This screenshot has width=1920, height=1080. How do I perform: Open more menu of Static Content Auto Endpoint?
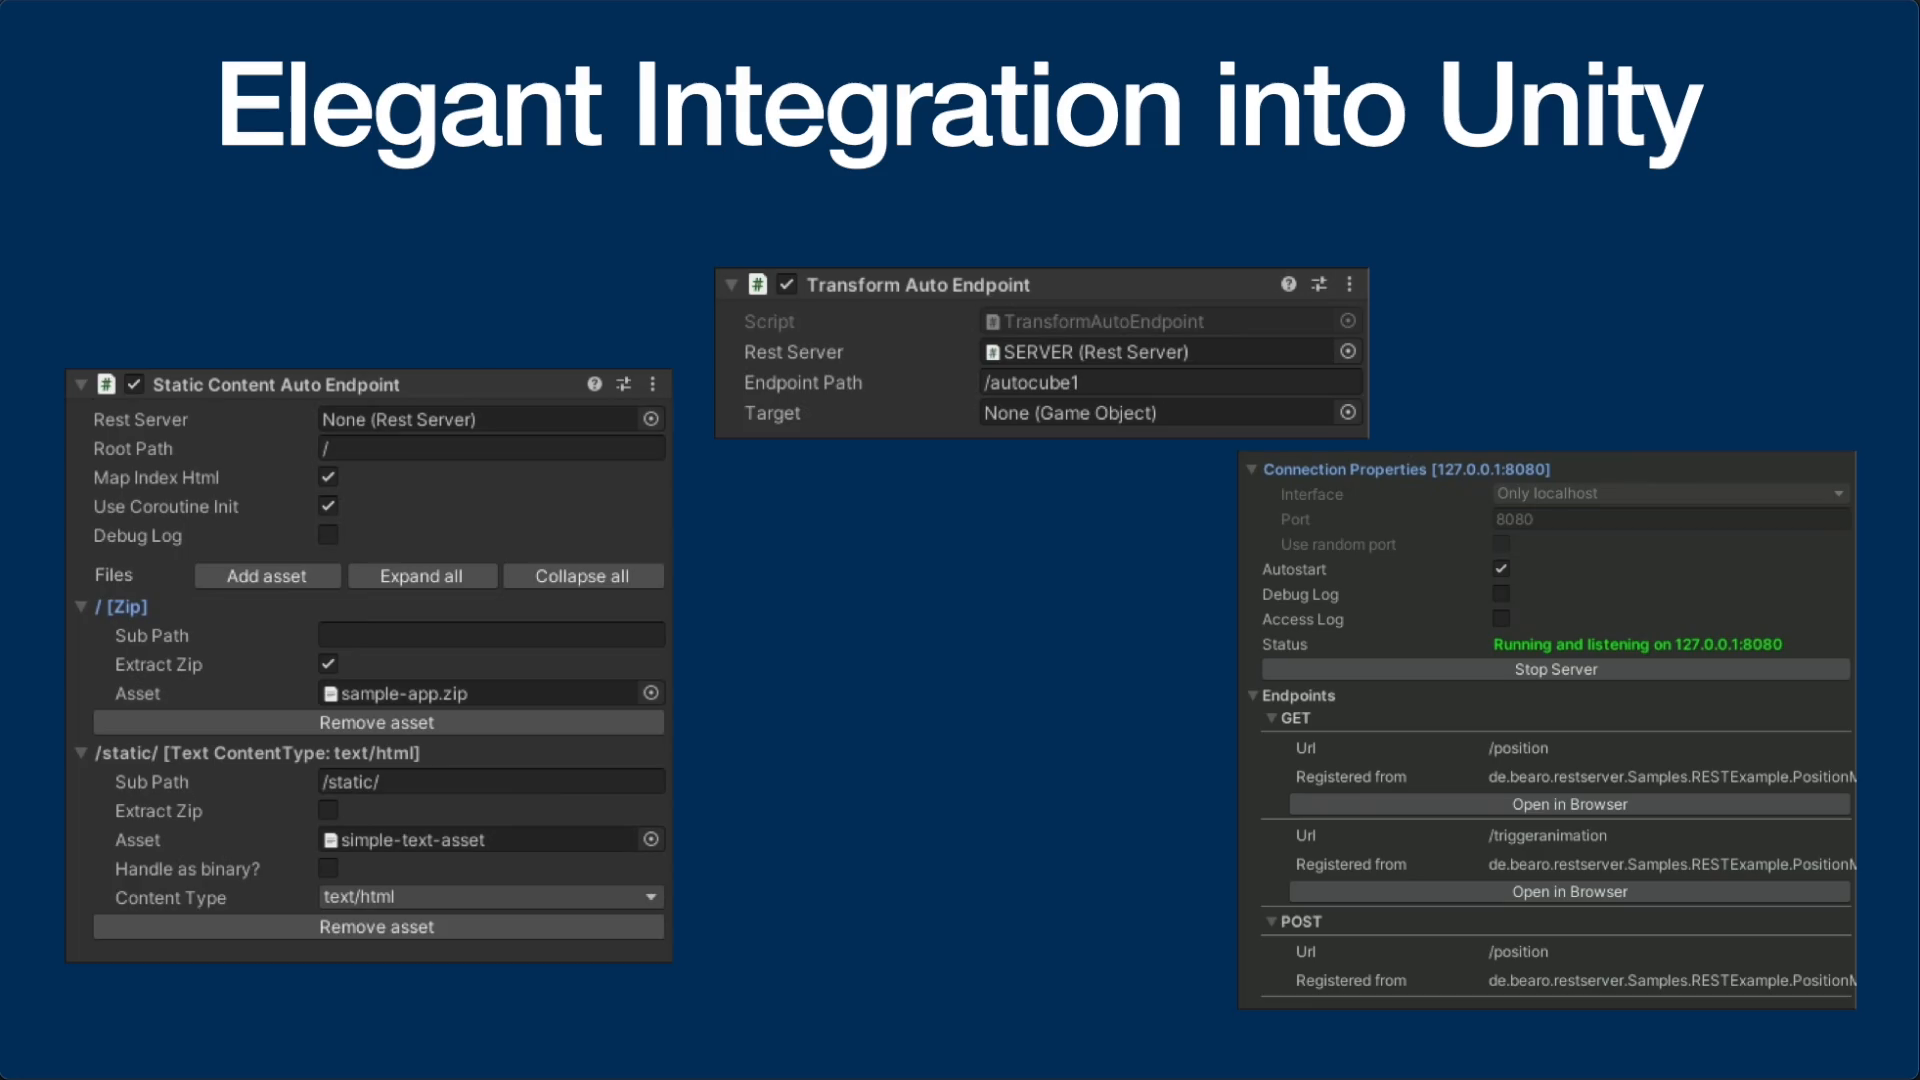click(x=652, y=384)
